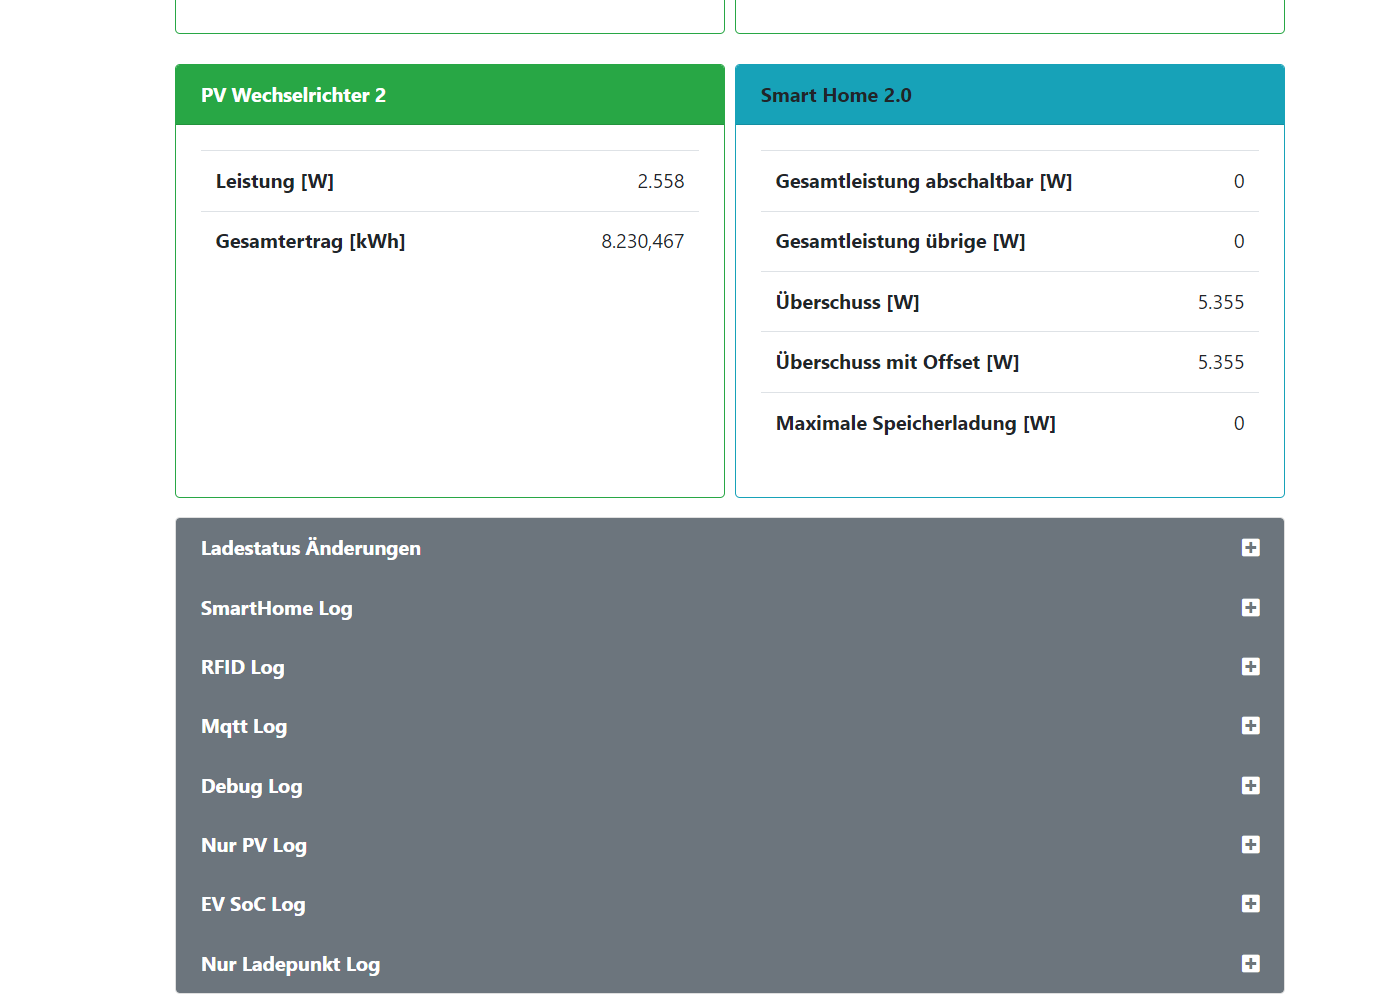Select the EV SoC Log title
Image resolution: width=1399 pixels, height=1001 pixels.
tap(253, 904)
